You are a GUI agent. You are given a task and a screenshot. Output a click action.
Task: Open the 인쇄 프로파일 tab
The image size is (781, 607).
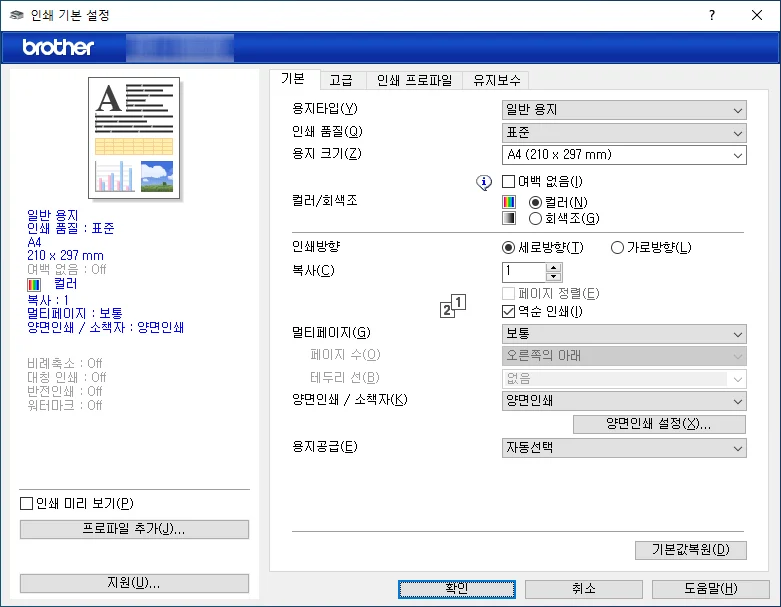click(414, 80)
